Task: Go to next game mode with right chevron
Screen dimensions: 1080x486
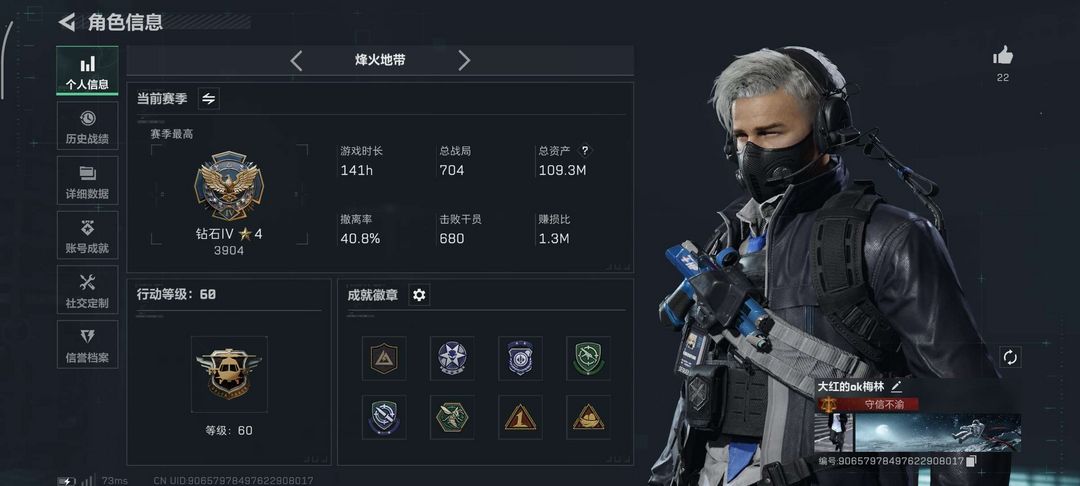Action: 464,61
